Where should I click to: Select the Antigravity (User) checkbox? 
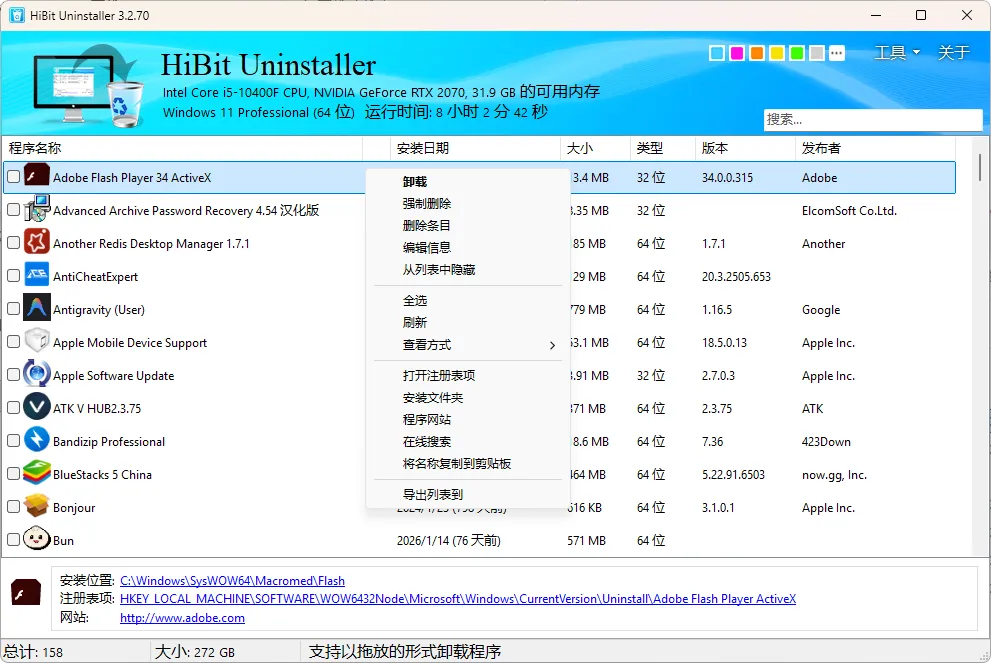(13, 309)
